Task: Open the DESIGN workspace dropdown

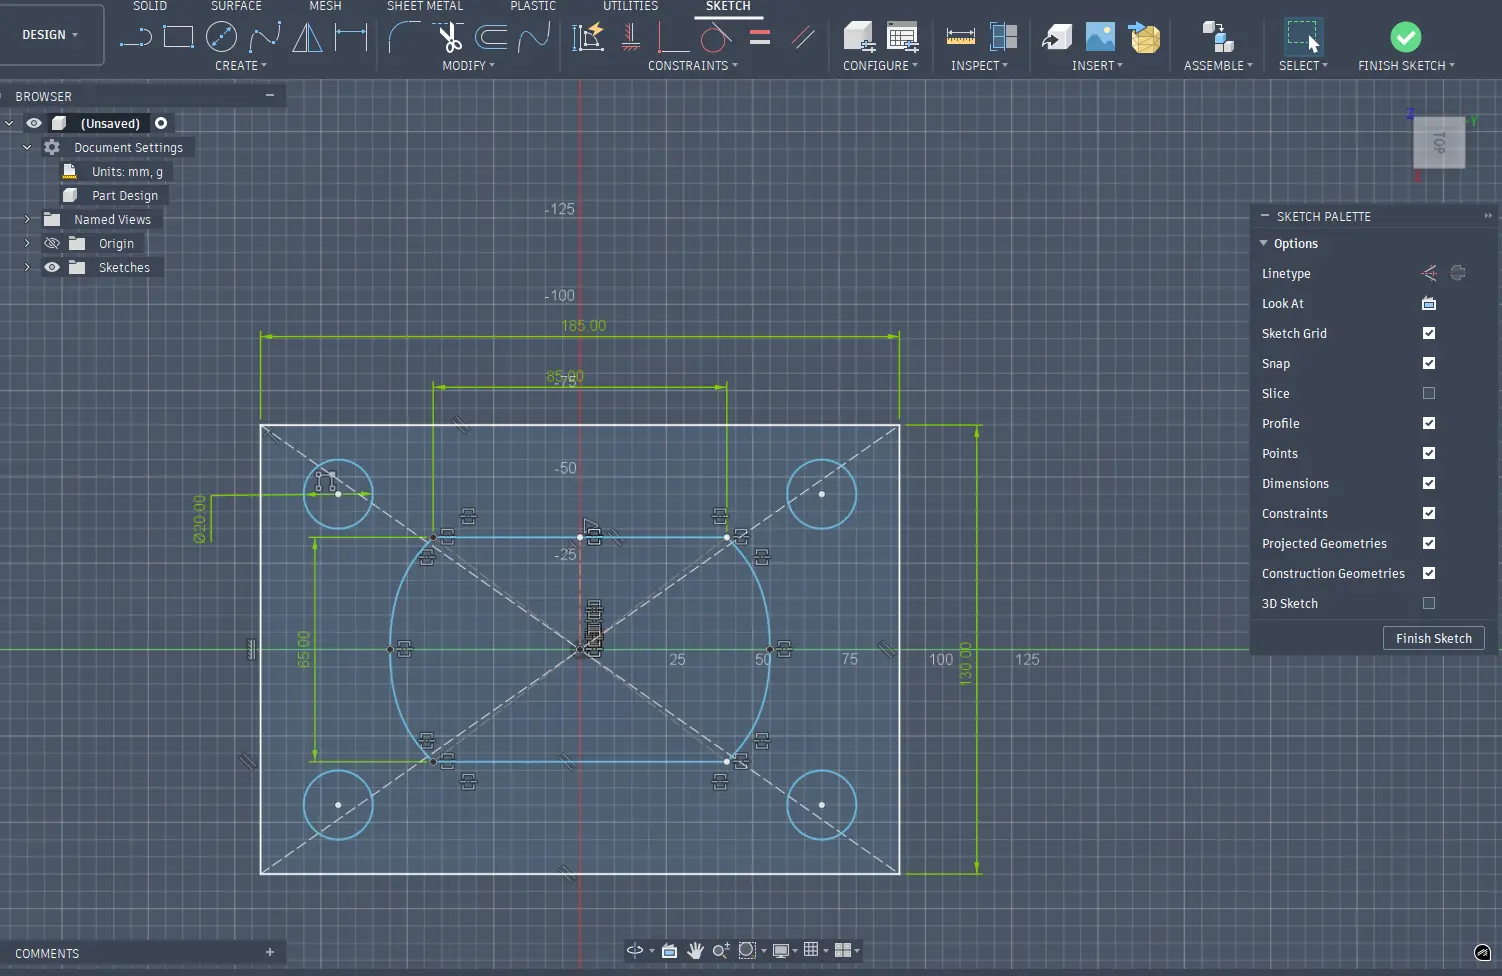Action: [x=51, y=35]
